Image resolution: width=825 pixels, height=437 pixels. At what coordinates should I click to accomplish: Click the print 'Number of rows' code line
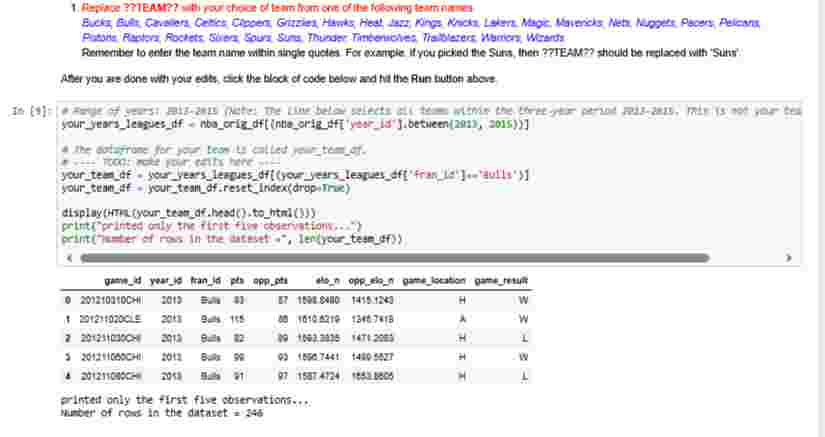click(232, 239)
